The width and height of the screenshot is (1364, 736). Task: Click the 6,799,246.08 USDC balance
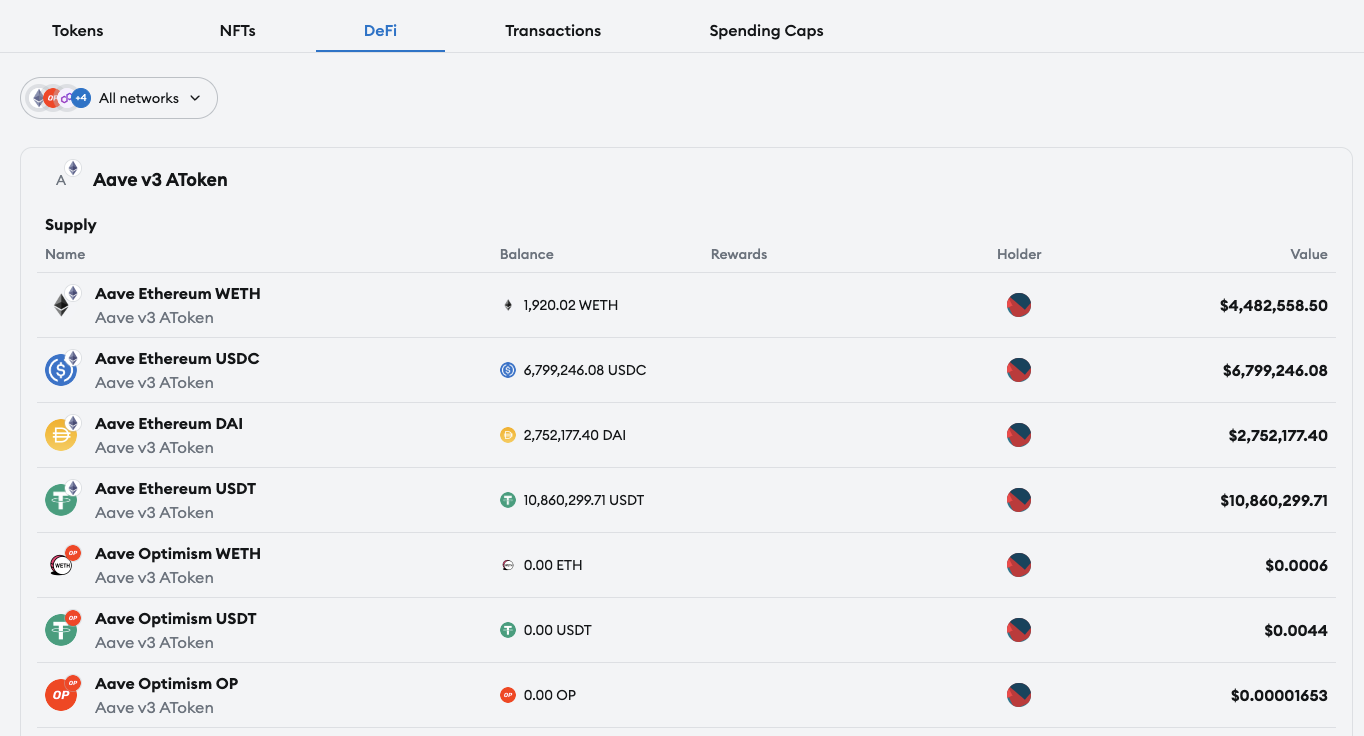click(585, 370)
